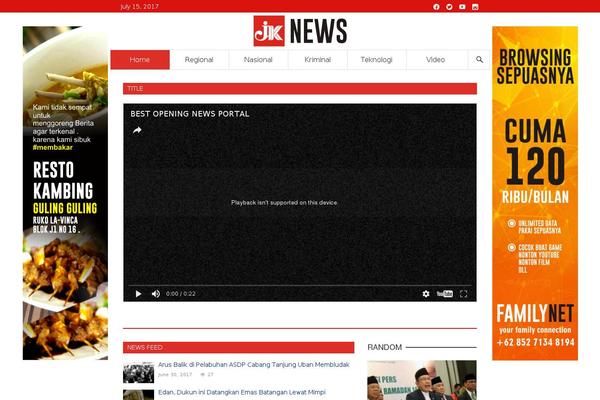Open the Nasional menu tab
Viewport: 600px width, 400px height.
point(258,60)
